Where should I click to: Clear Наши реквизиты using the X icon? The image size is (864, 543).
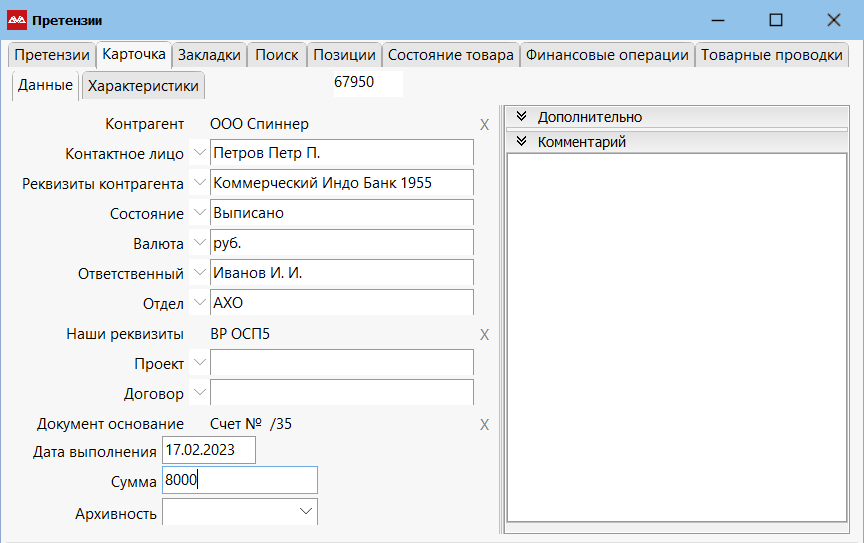484,335
